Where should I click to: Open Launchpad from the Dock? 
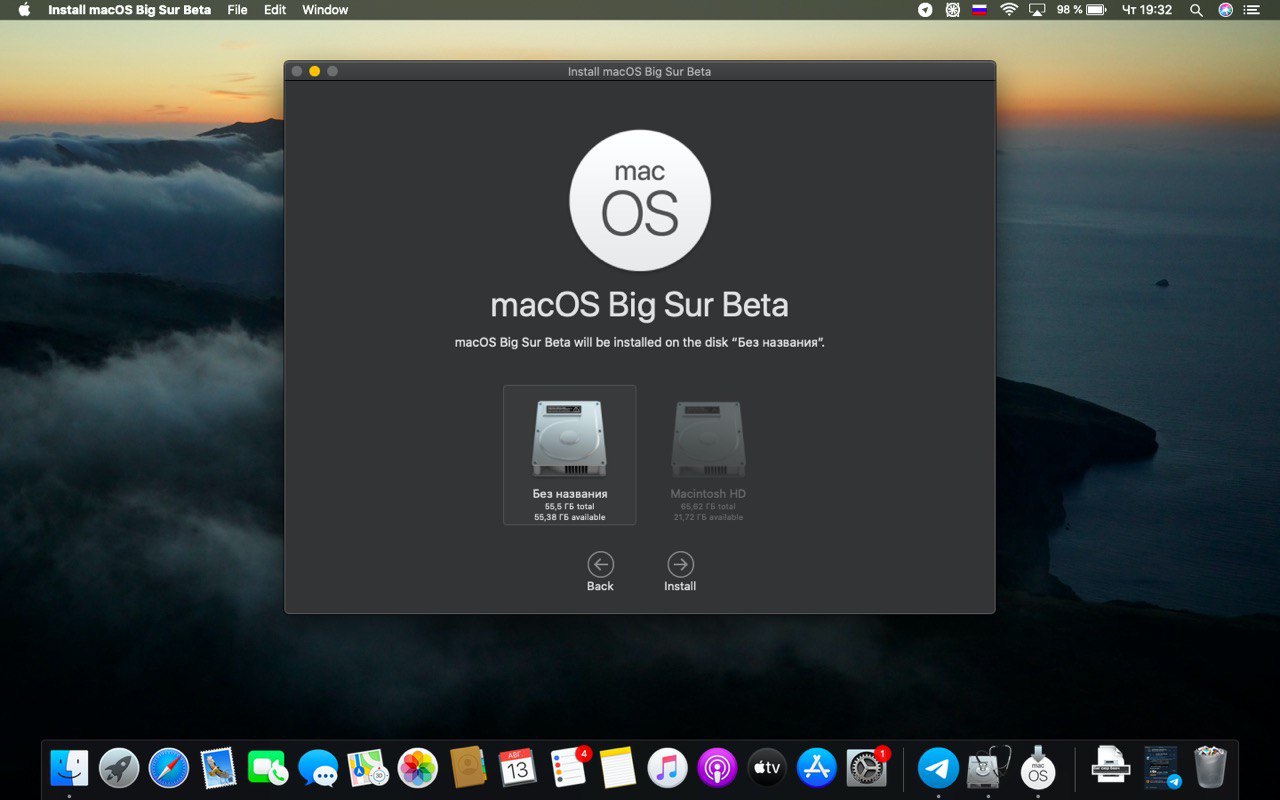pos(119,768)
